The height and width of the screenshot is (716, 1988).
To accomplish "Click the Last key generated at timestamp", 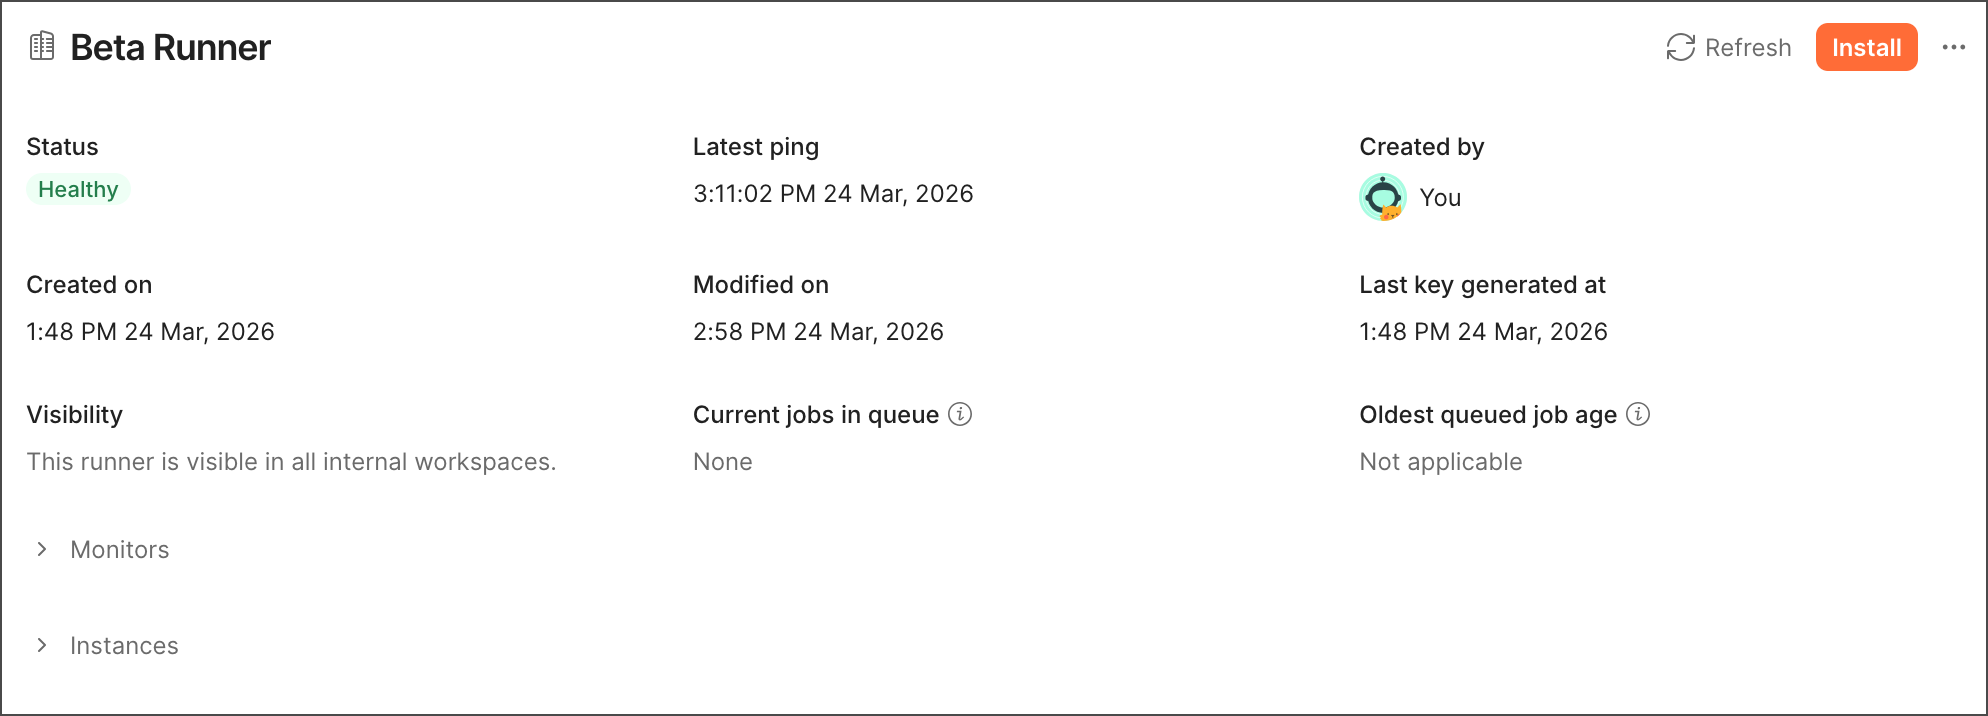I will 1483,331.
